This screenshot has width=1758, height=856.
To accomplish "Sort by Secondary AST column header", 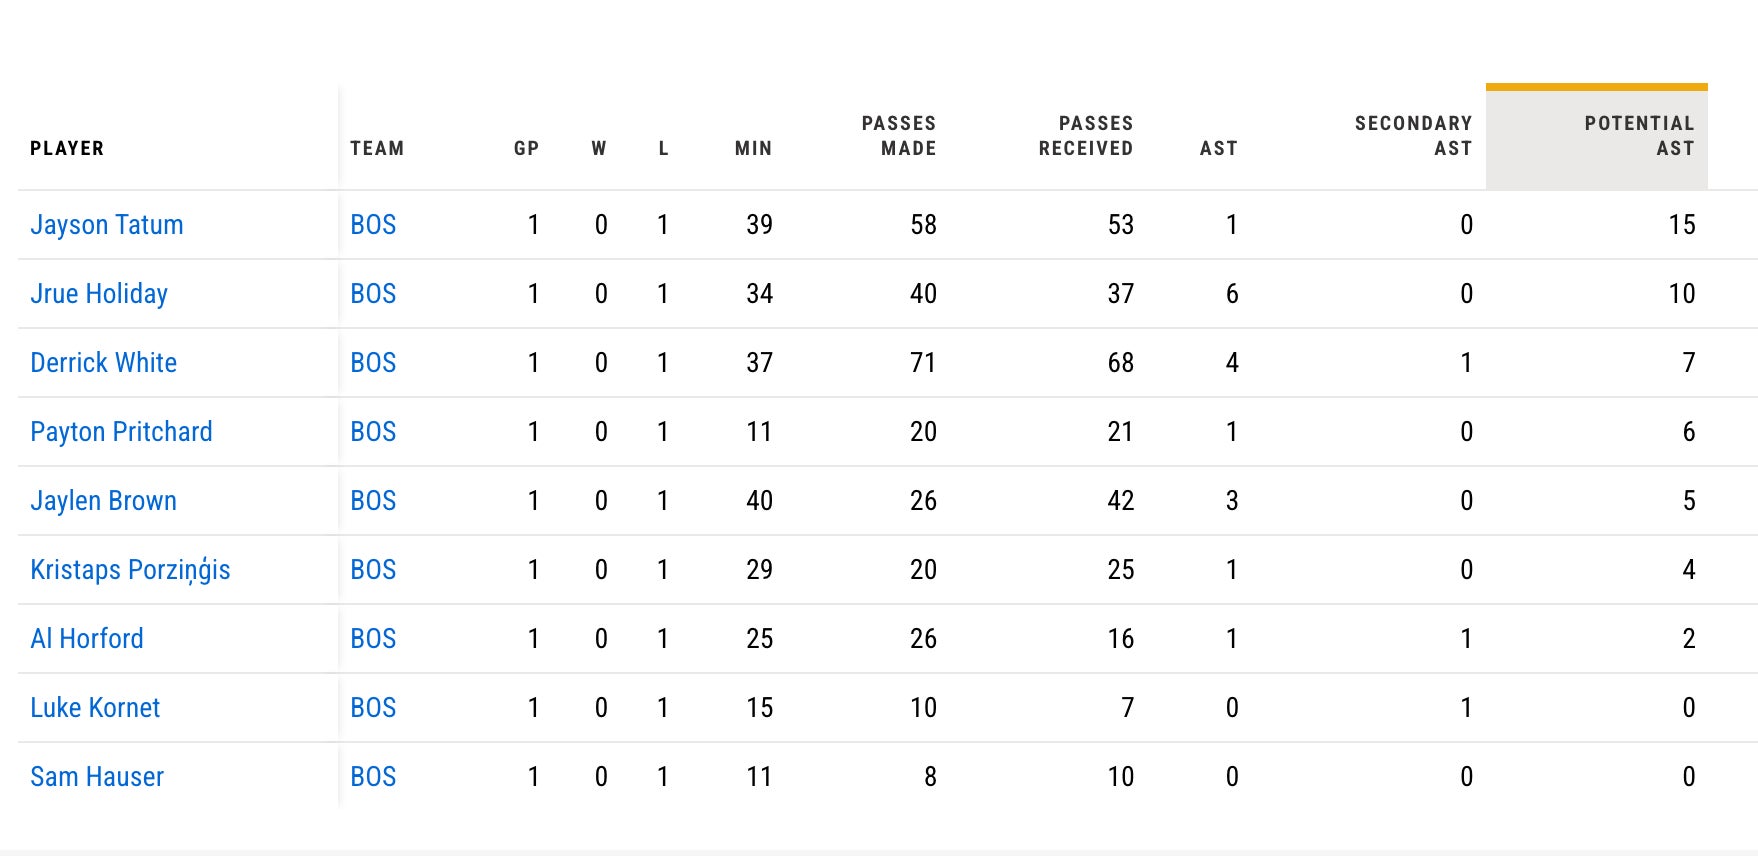I will [1412, 136].
